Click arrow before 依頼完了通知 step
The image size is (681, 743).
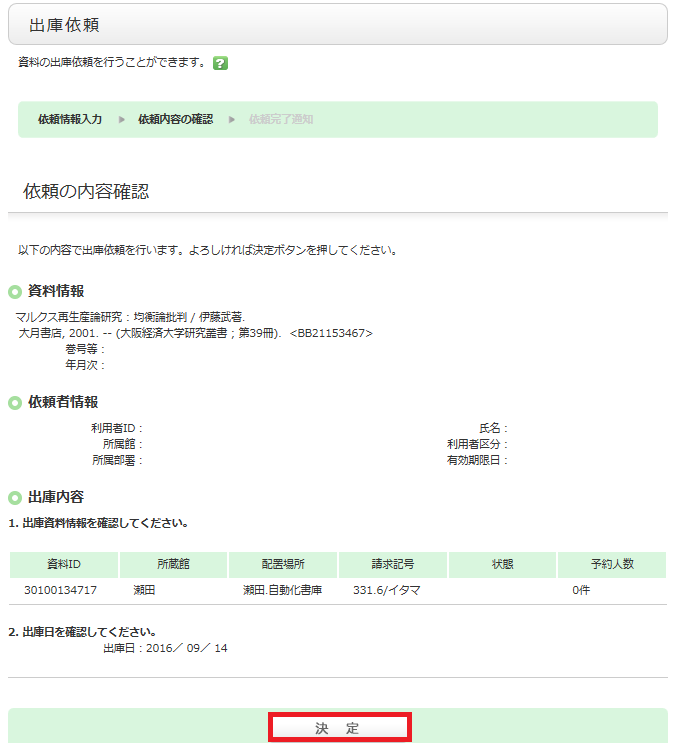click(x=232, y=119)
